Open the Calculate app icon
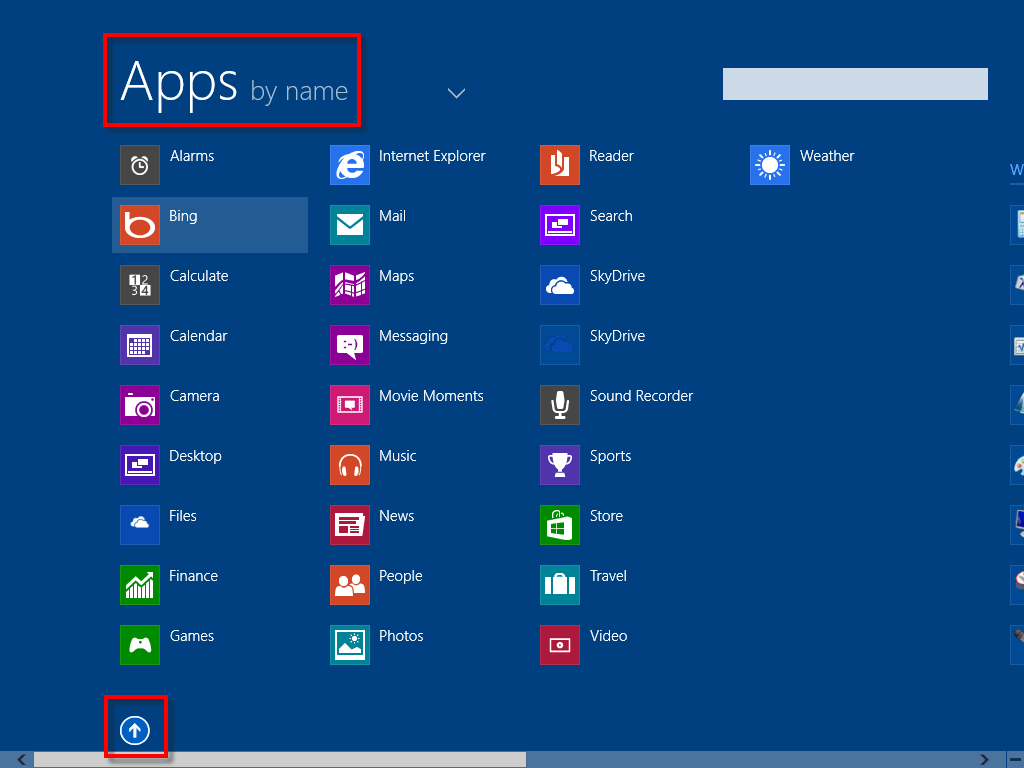 (140, 285)
